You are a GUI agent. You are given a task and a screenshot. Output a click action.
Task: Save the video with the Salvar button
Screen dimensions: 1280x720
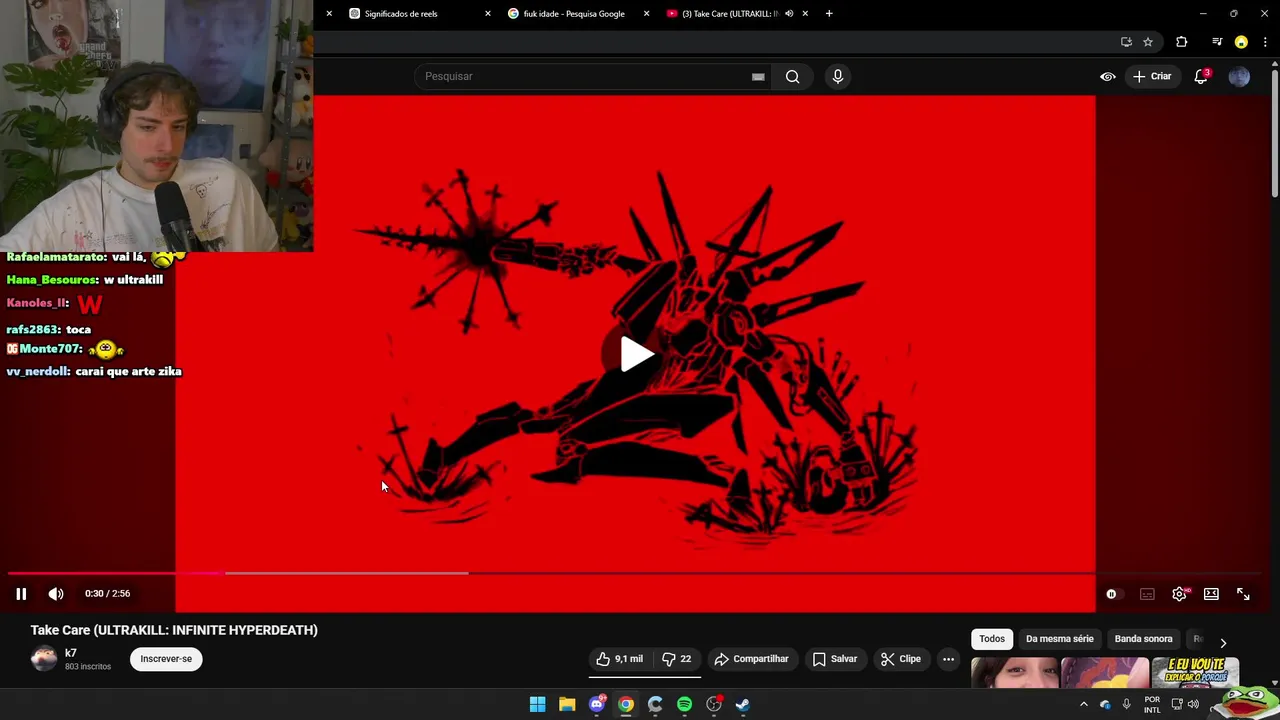pos(835,659)
